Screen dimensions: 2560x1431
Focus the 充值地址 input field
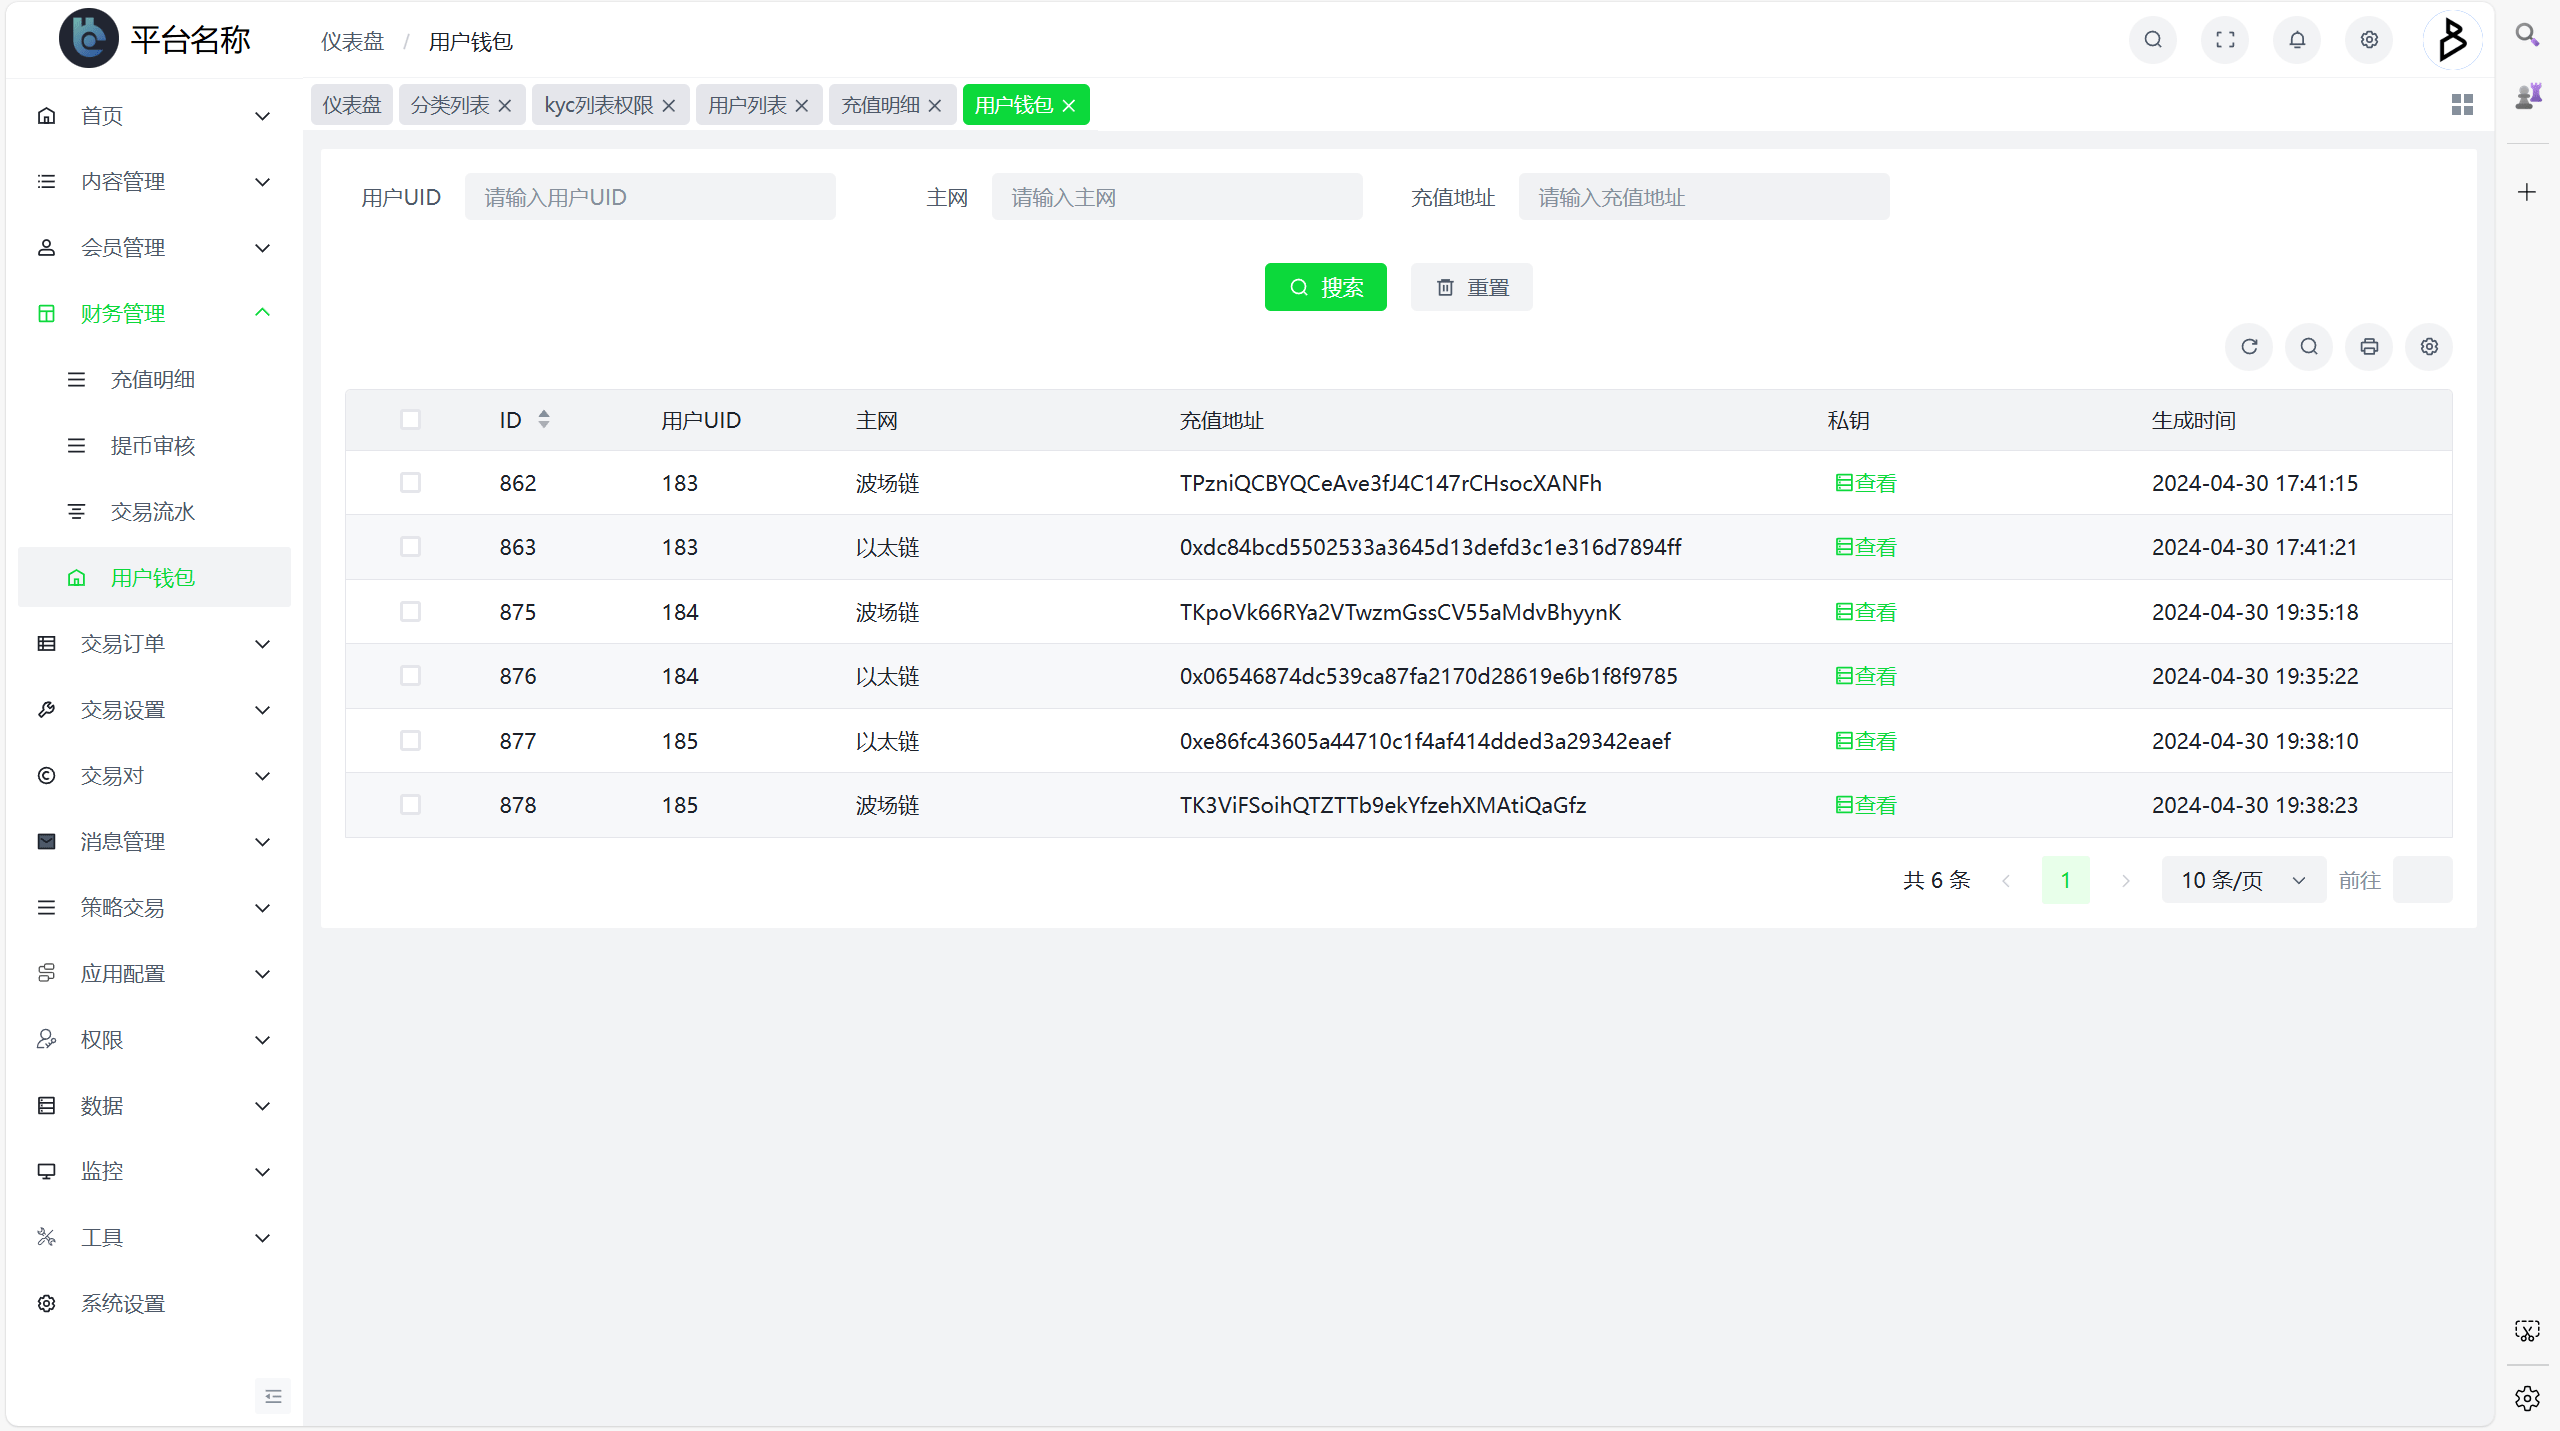point(1703,197)
